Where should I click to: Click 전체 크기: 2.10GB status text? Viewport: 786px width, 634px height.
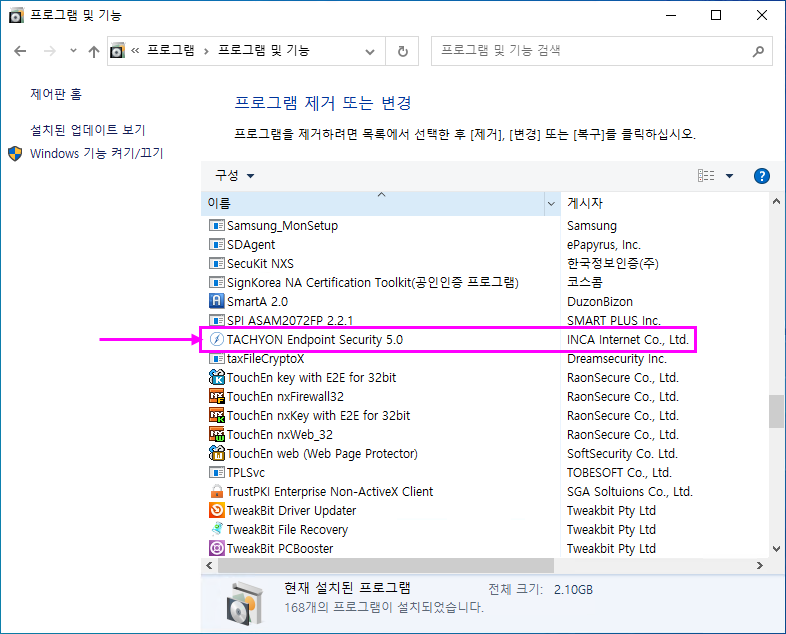tap(540, 589)
